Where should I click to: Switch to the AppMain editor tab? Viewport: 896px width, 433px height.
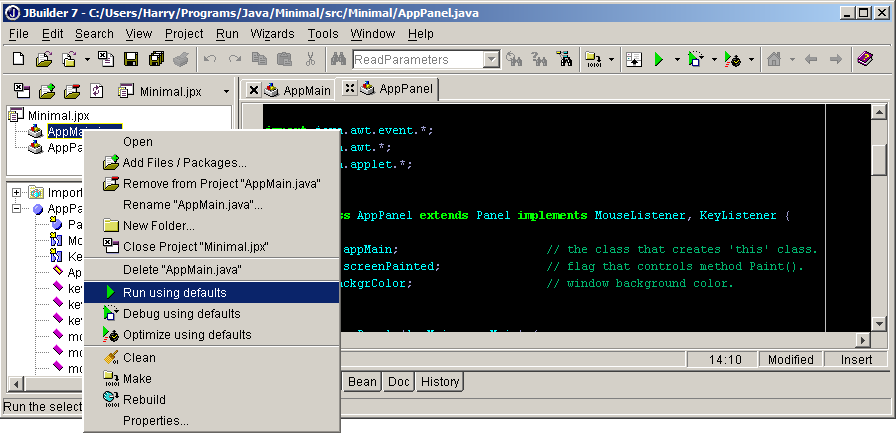(307, 90)
